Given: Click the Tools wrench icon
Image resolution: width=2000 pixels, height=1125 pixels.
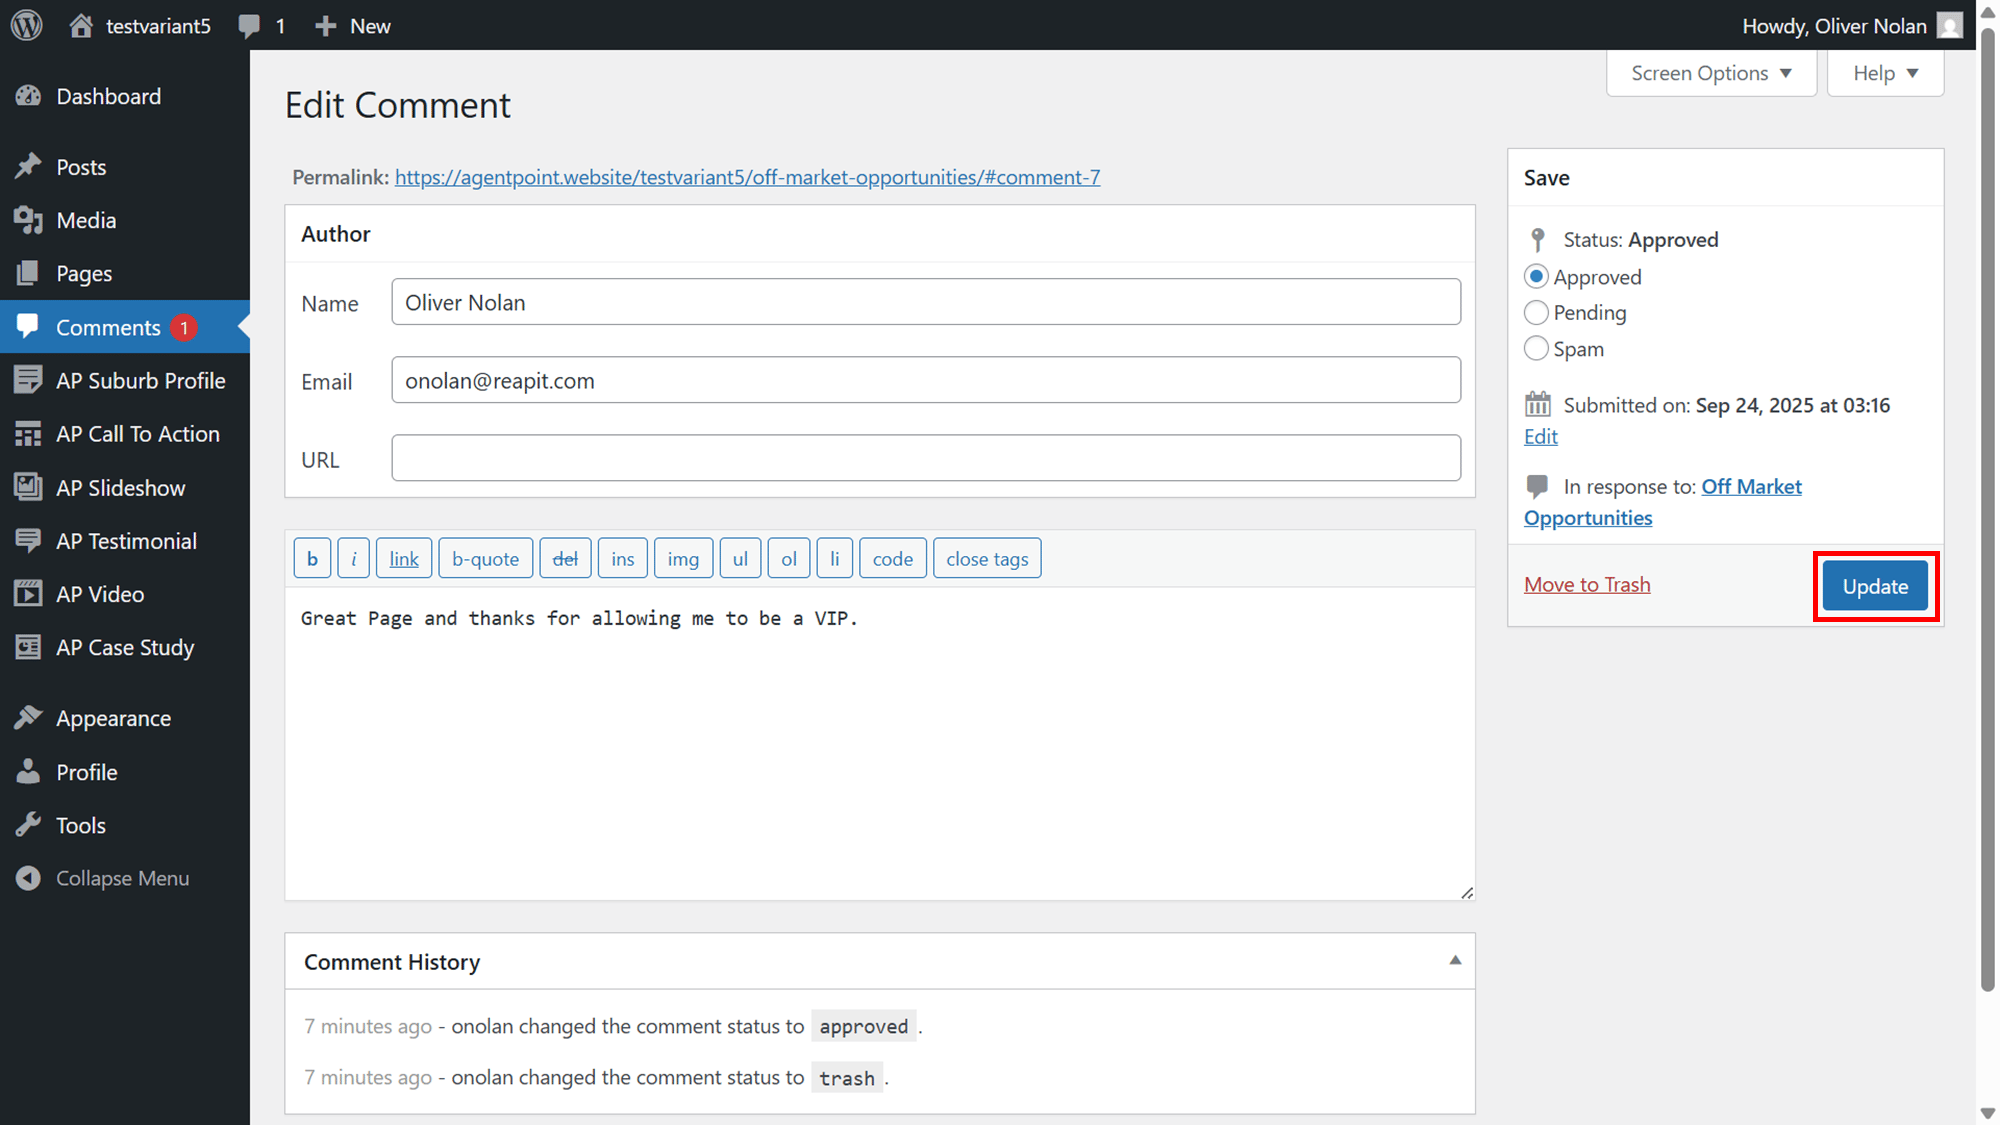Looking at the screenshot, I should click(28, 825).
